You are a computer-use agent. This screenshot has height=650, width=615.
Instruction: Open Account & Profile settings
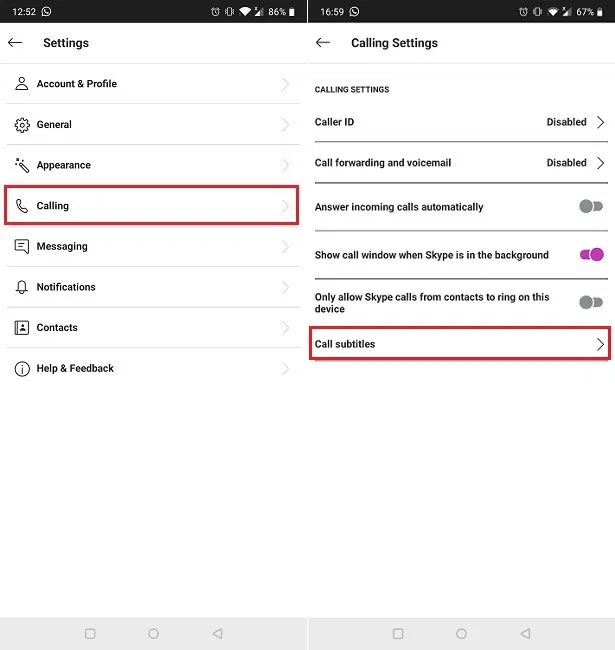click(153, 84)
